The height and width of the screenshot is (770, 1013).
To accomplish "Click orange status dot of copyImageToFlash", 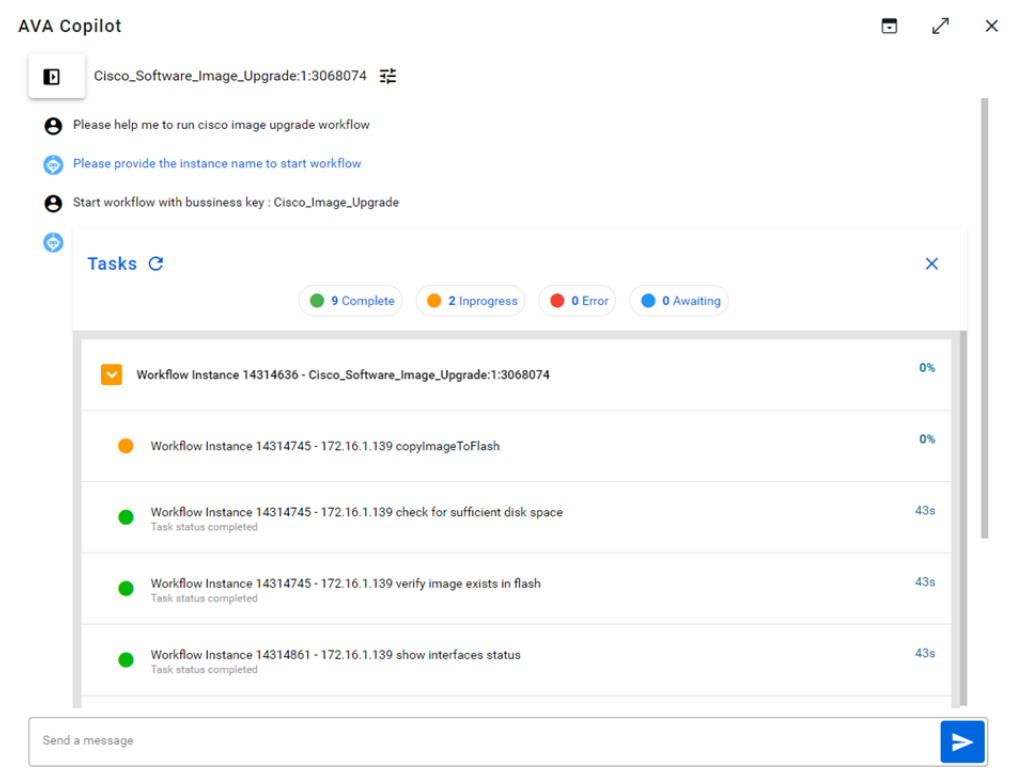I will (x=126, y=446).
